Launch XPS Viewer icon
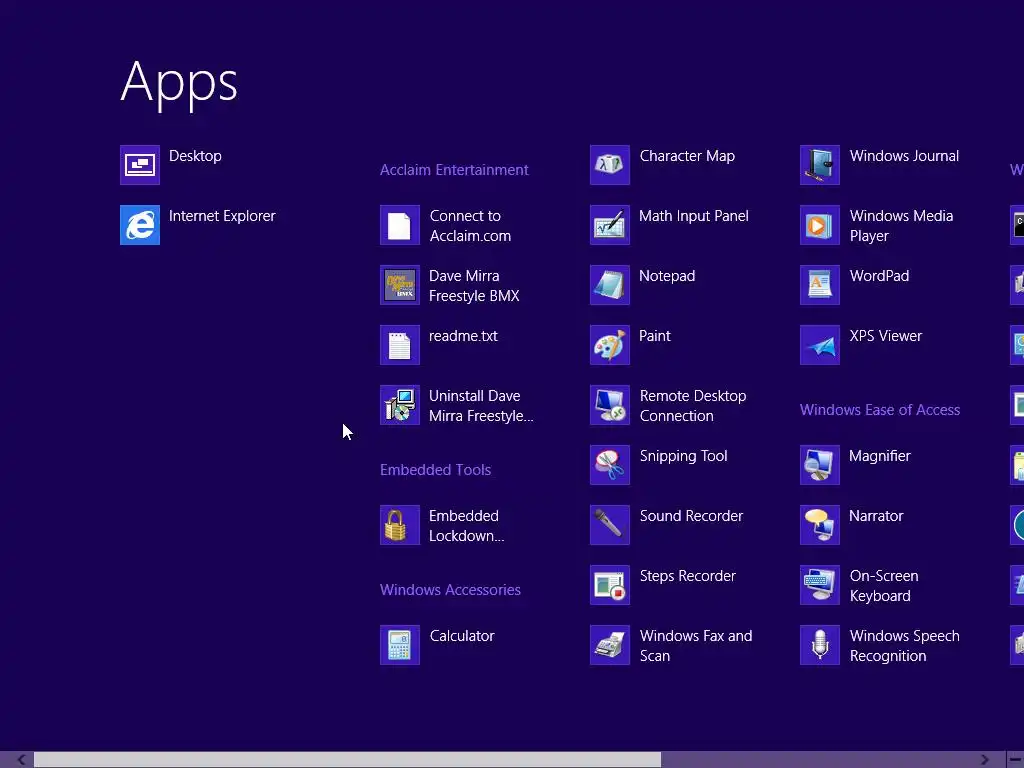1024x768 pixels. [820, 345]
